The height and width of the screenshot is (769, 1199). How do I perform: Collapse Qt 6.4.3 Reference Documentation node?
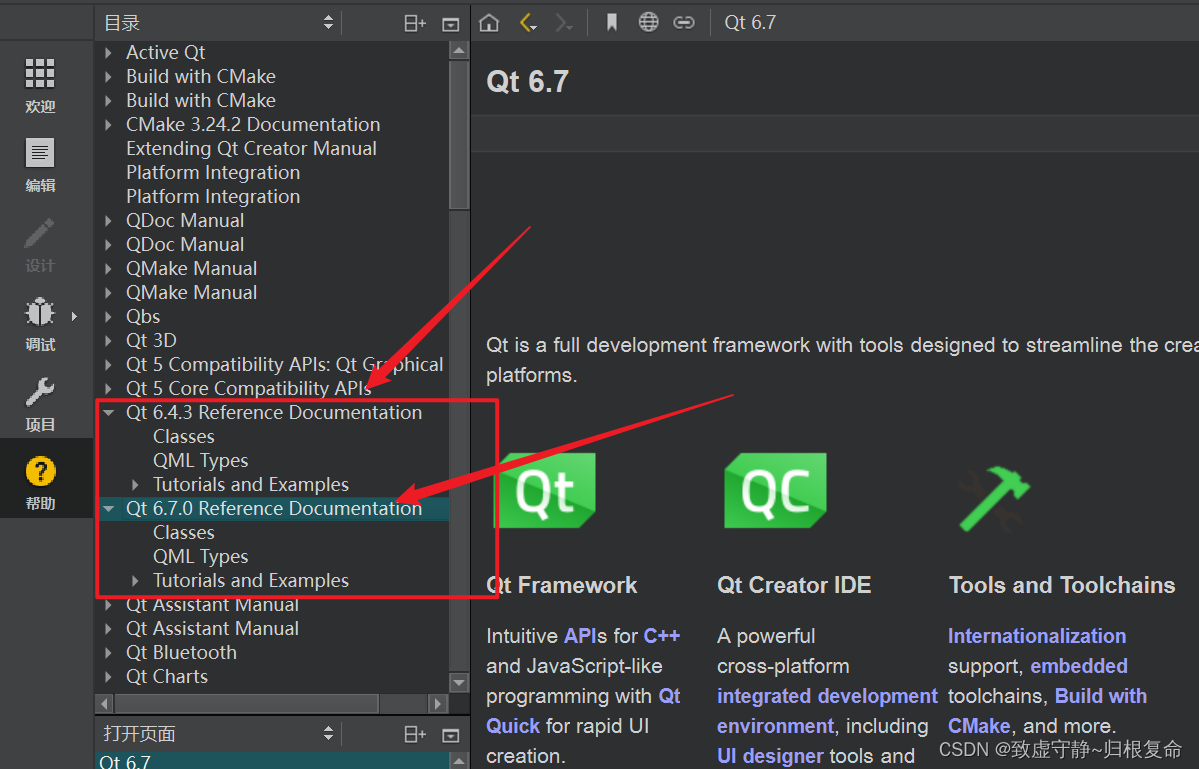point(109,413)
